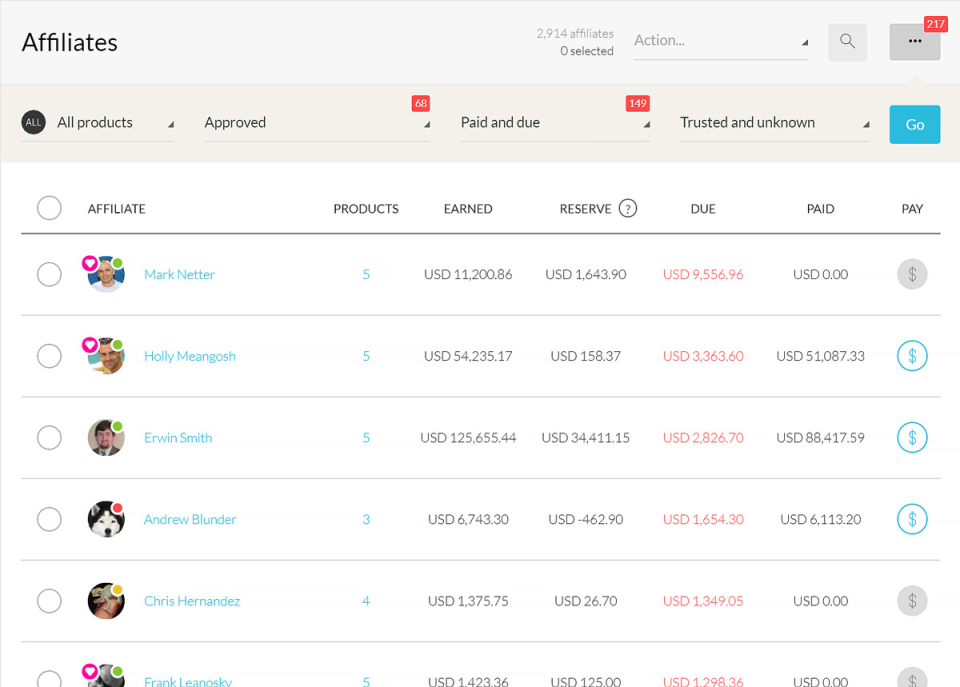This screenshot has width=960, height=687.
Task: Click Chris Hernandez's avatar thumbnail
Action: (x=106, y=601)
